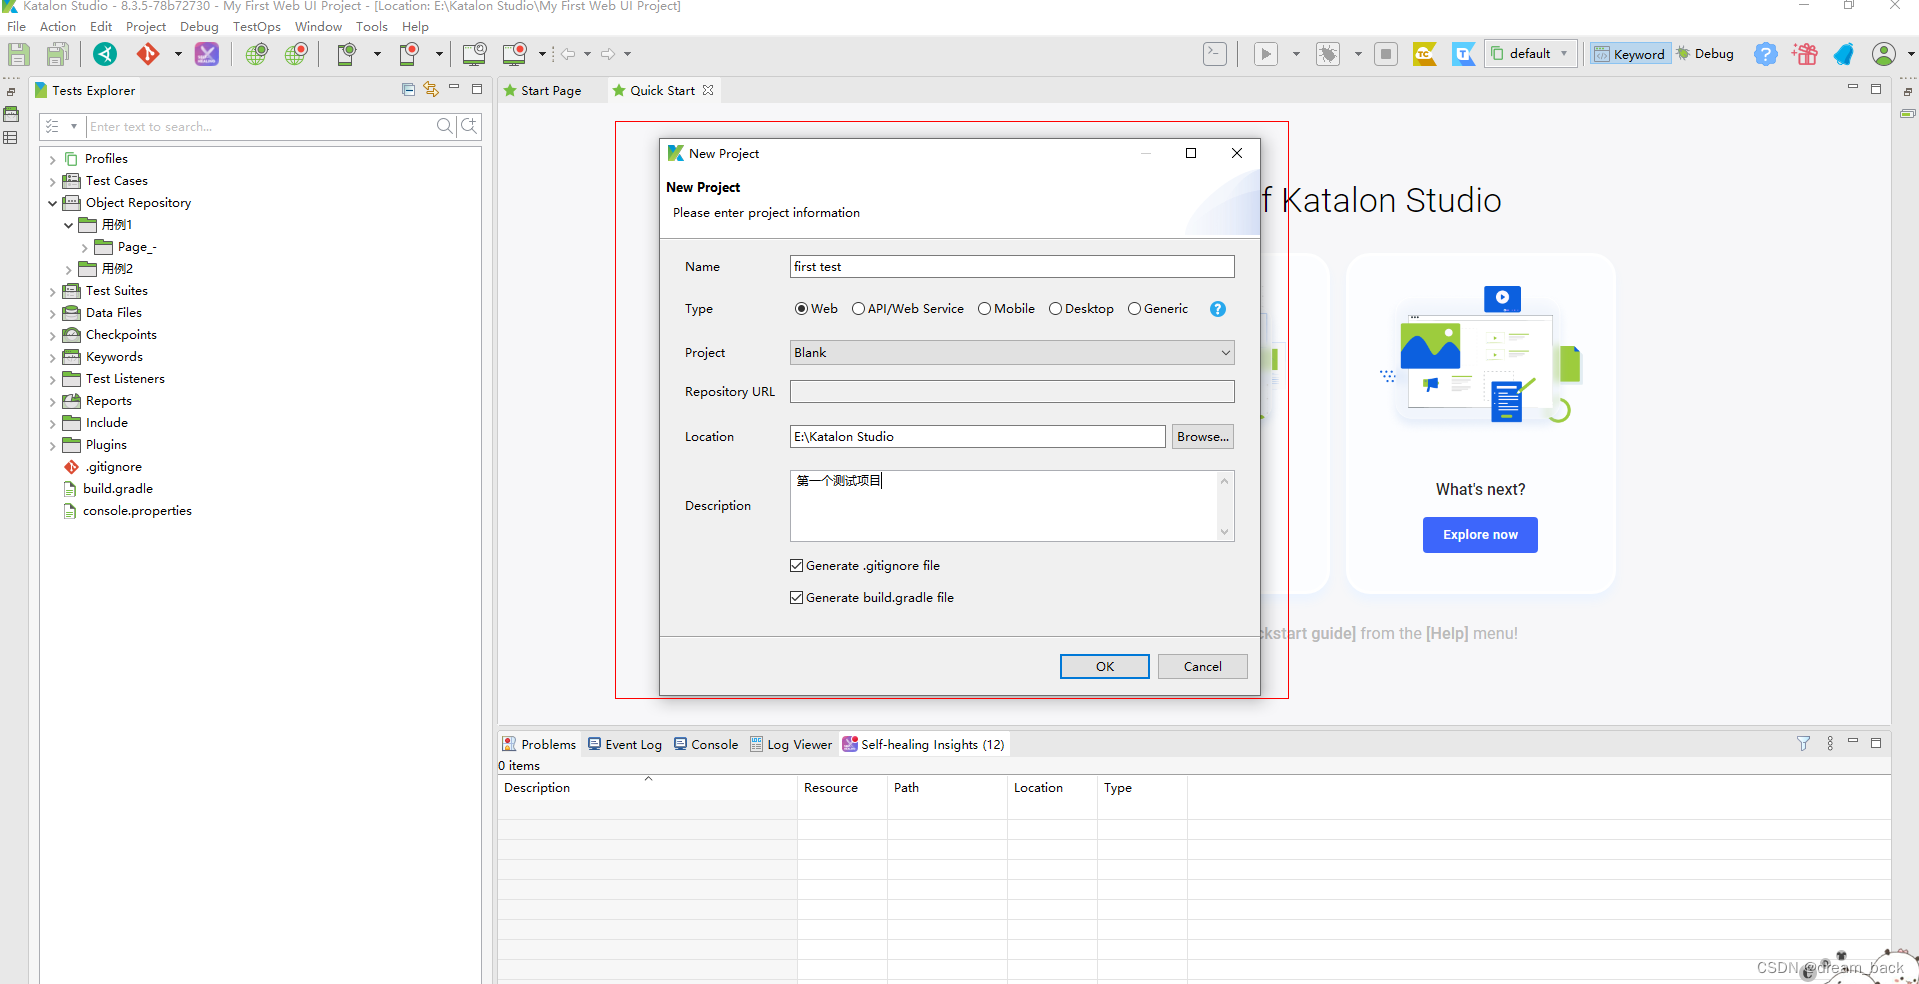The image size is (1919, 984).
Task: Click the red gift box icon
Action: pos(1805,54)
